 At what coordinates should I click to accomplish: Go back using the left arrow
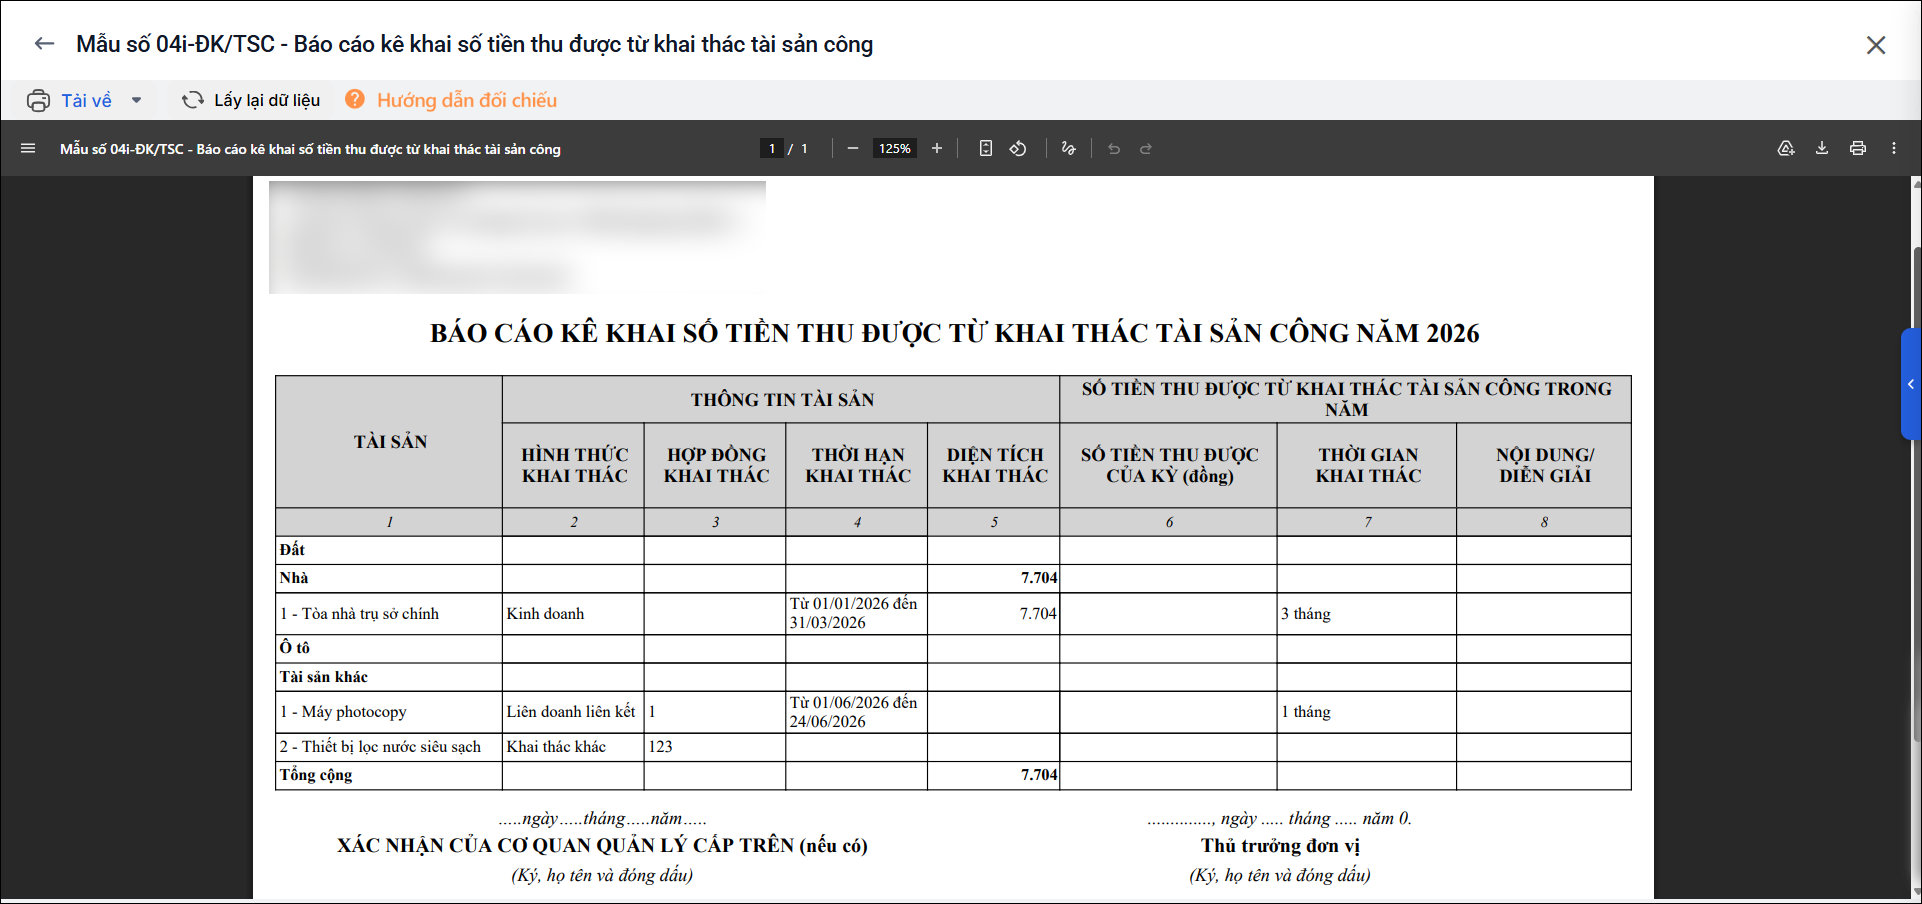44,44
